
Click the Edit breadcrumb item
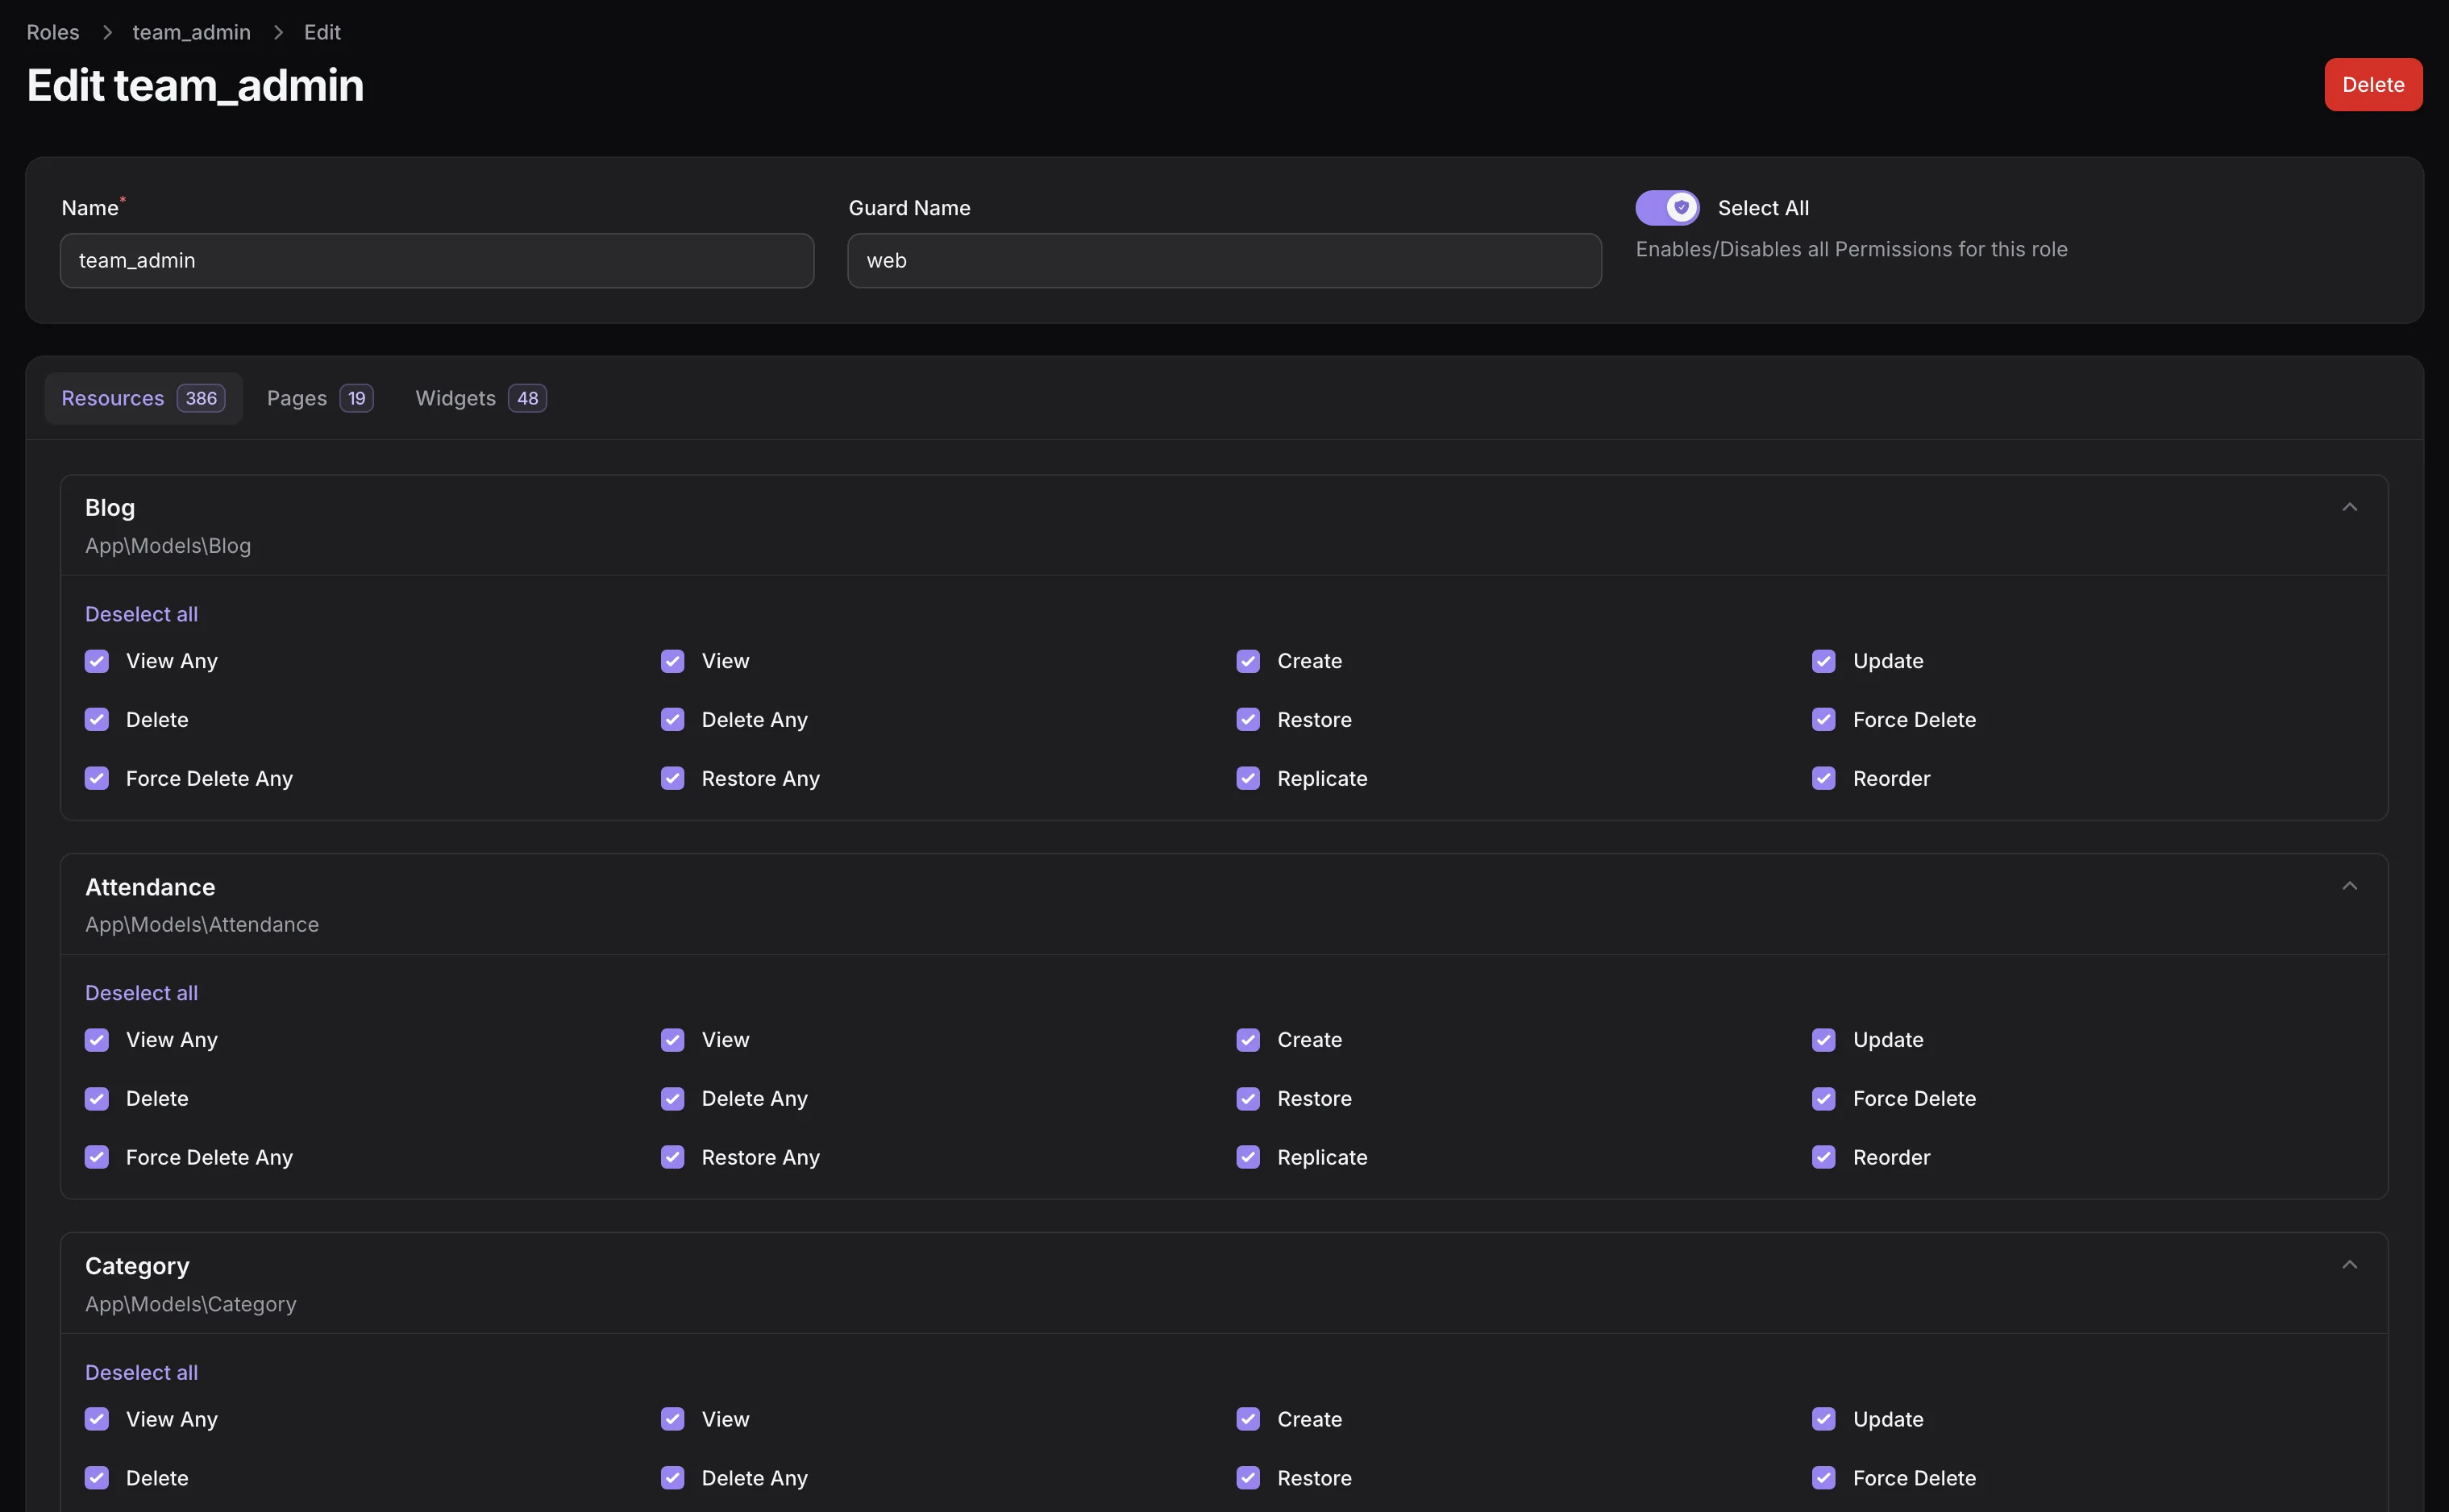click(x=322, y=32)
